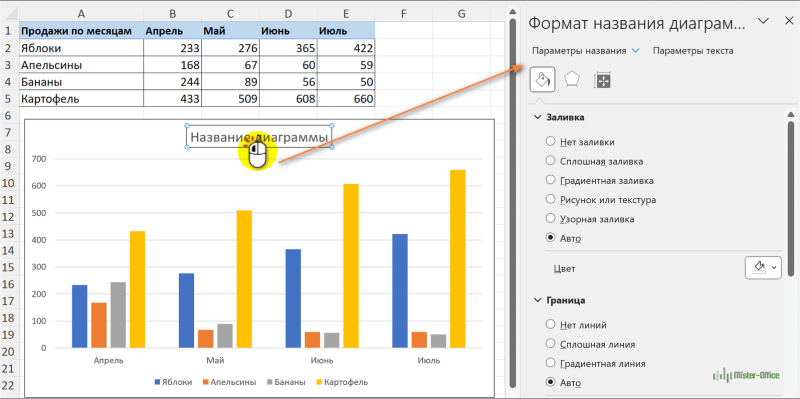Open the Fill & Line paint bucket tab
The height and width of the screenshot is (399, 800).
(543, 80)
